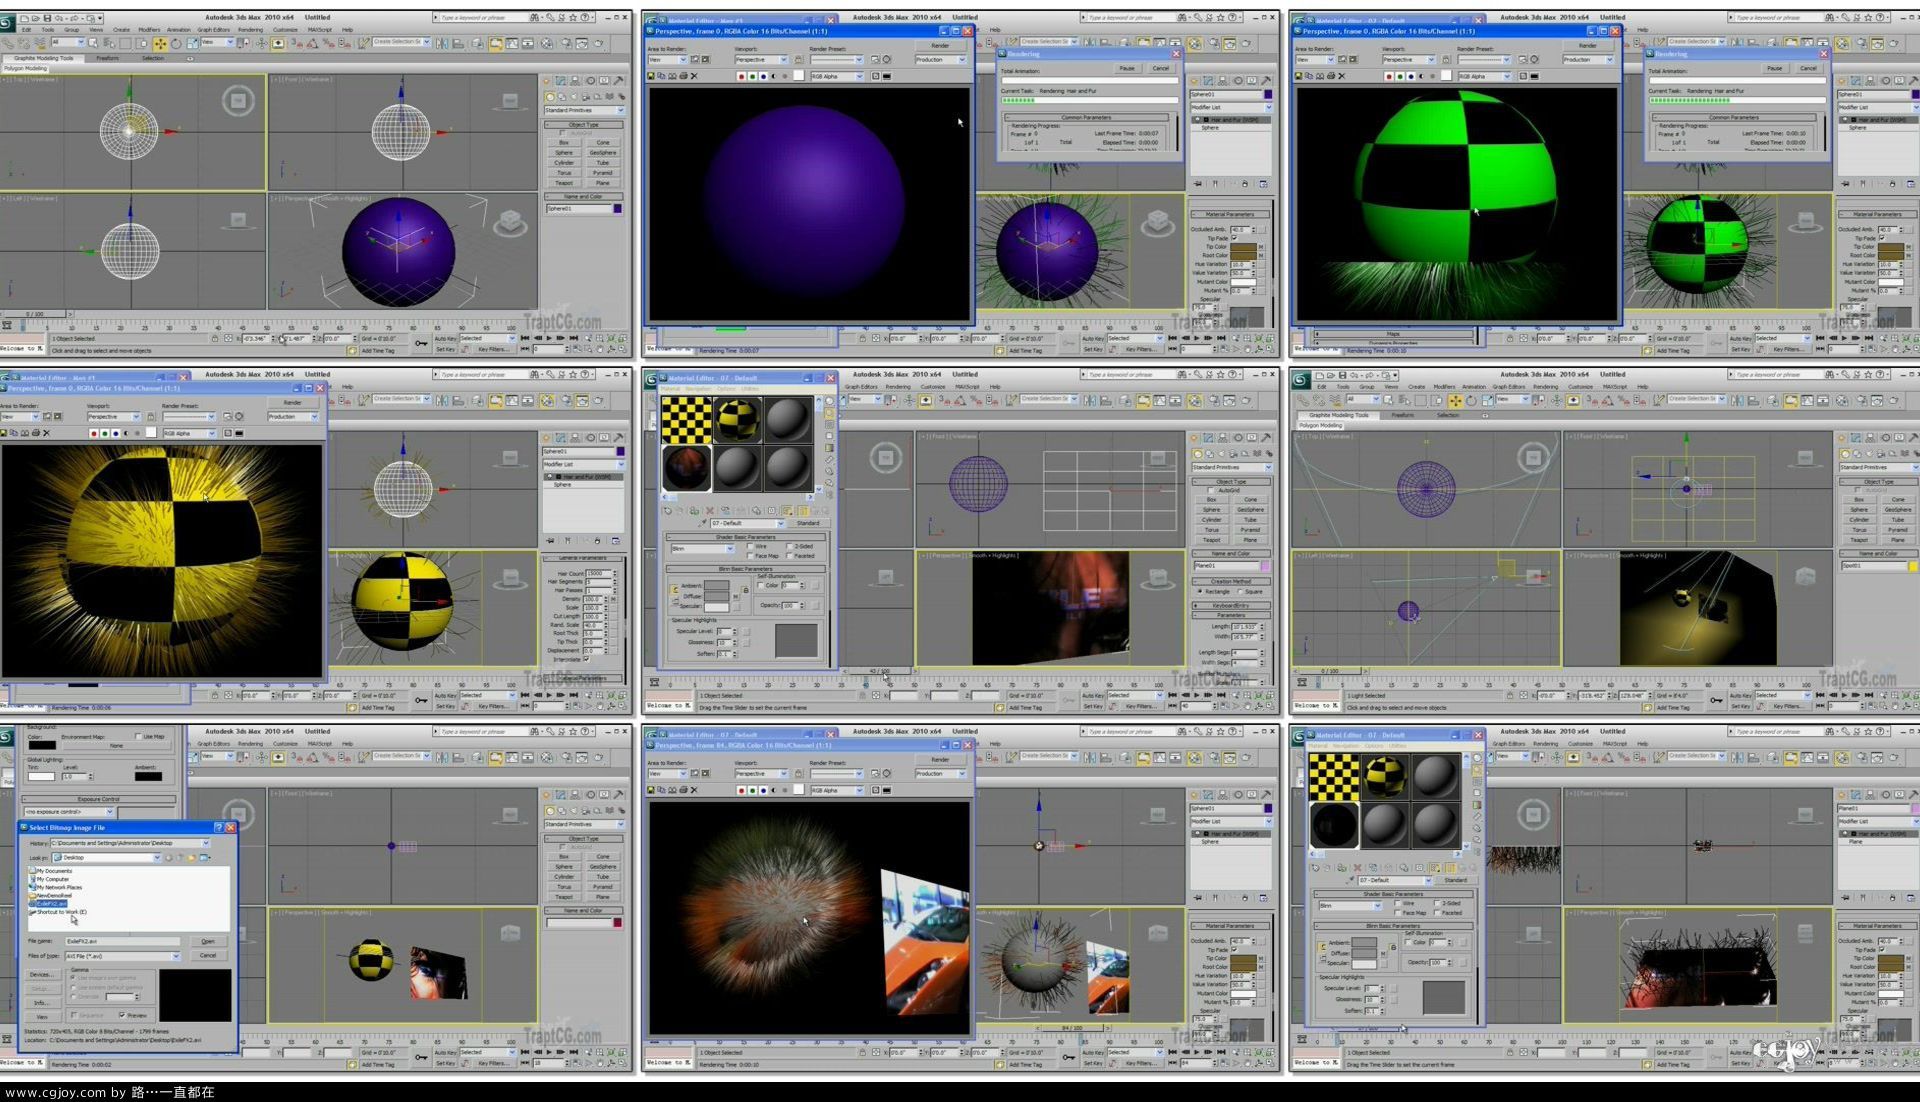
Task: Open History dropdown in Select Bitmap dialog
Action: [x=130, y=843]
